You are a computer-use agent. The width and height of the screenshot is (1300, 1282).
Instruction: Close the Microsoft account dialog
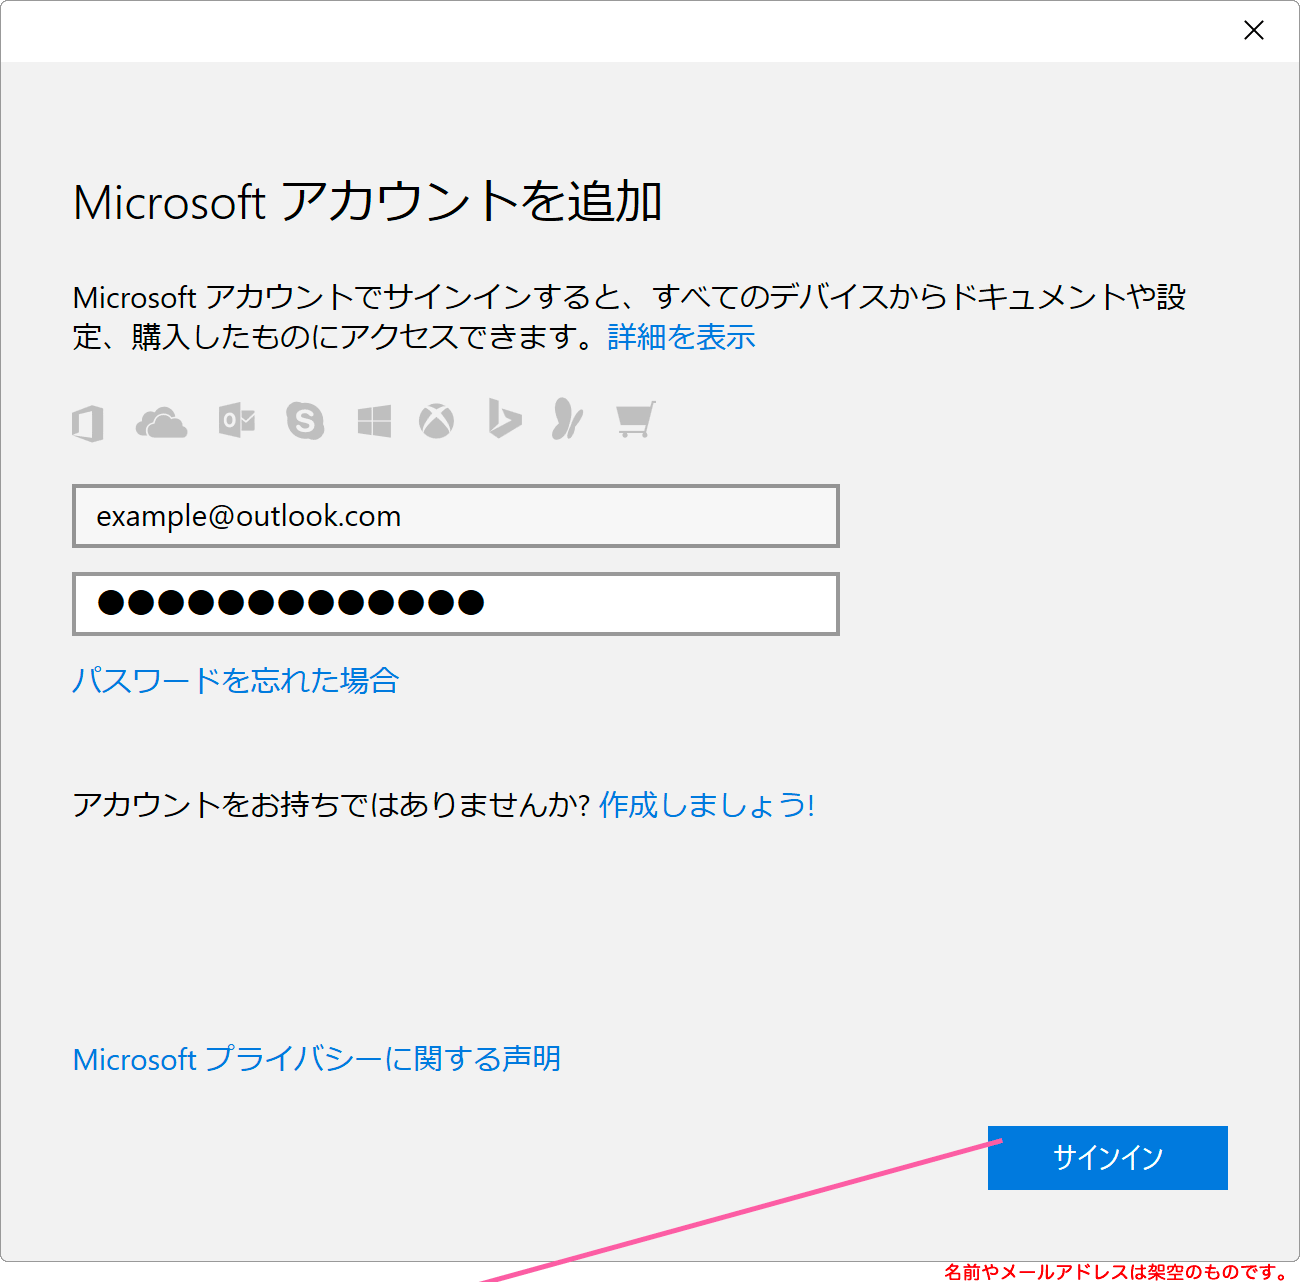coord(1254,31)
